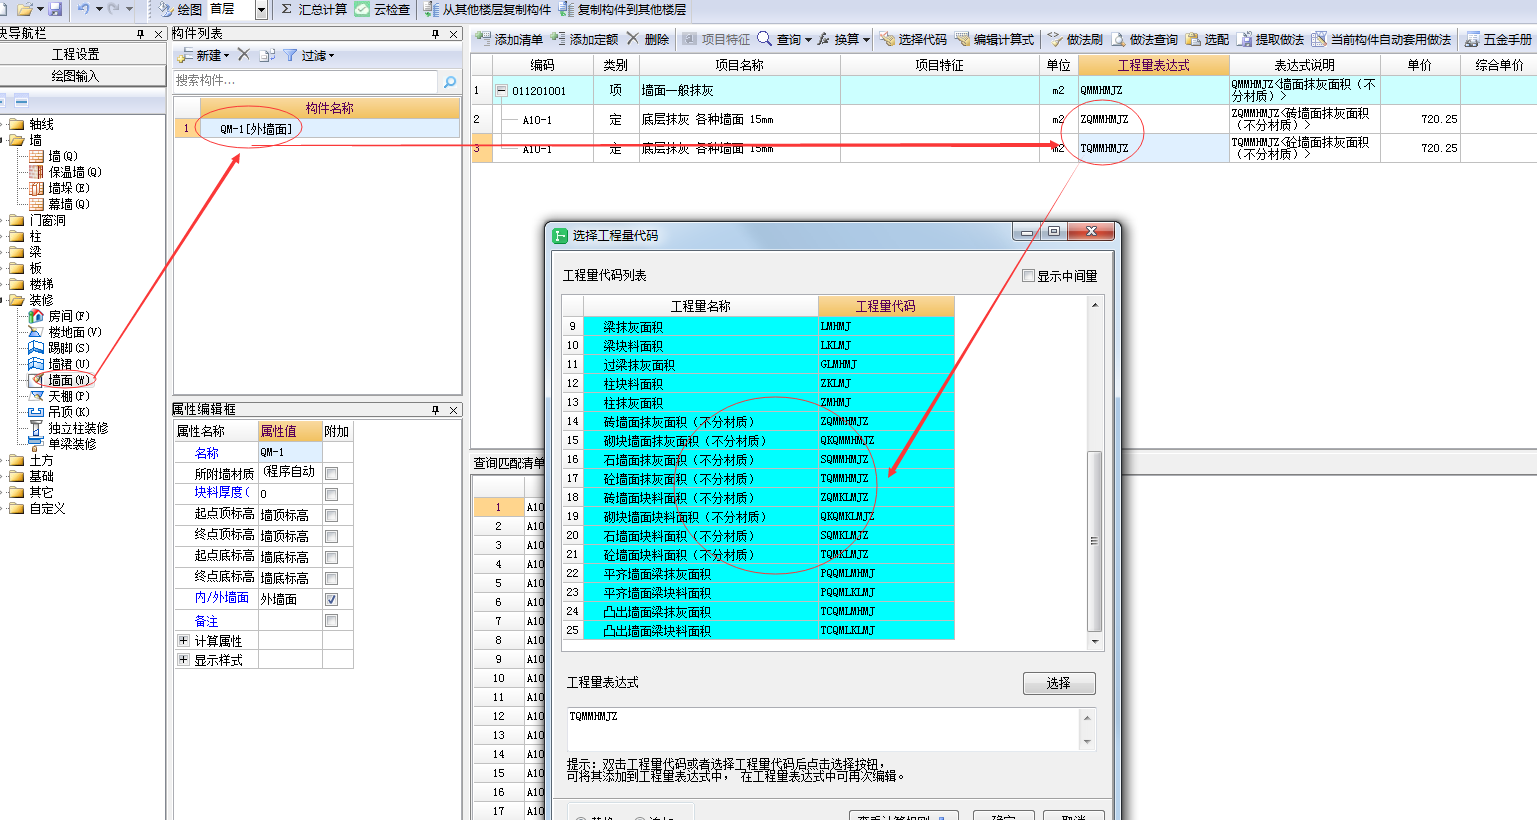Select 保温墙(Q) in the tree
Image resolution: width=1537 pixels, height=820 pixels.
point(66,172)
